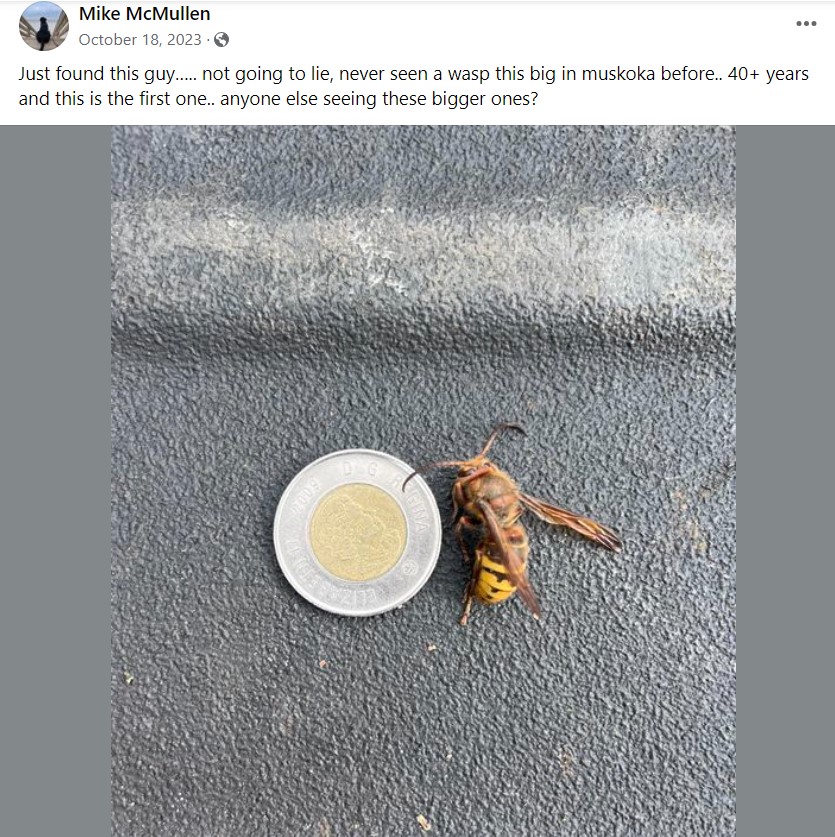The height and width of the screenshot is (837, 835).
Task: Click the grey bar left of photo
Action: pyautogui.click(x=55, y=480)
